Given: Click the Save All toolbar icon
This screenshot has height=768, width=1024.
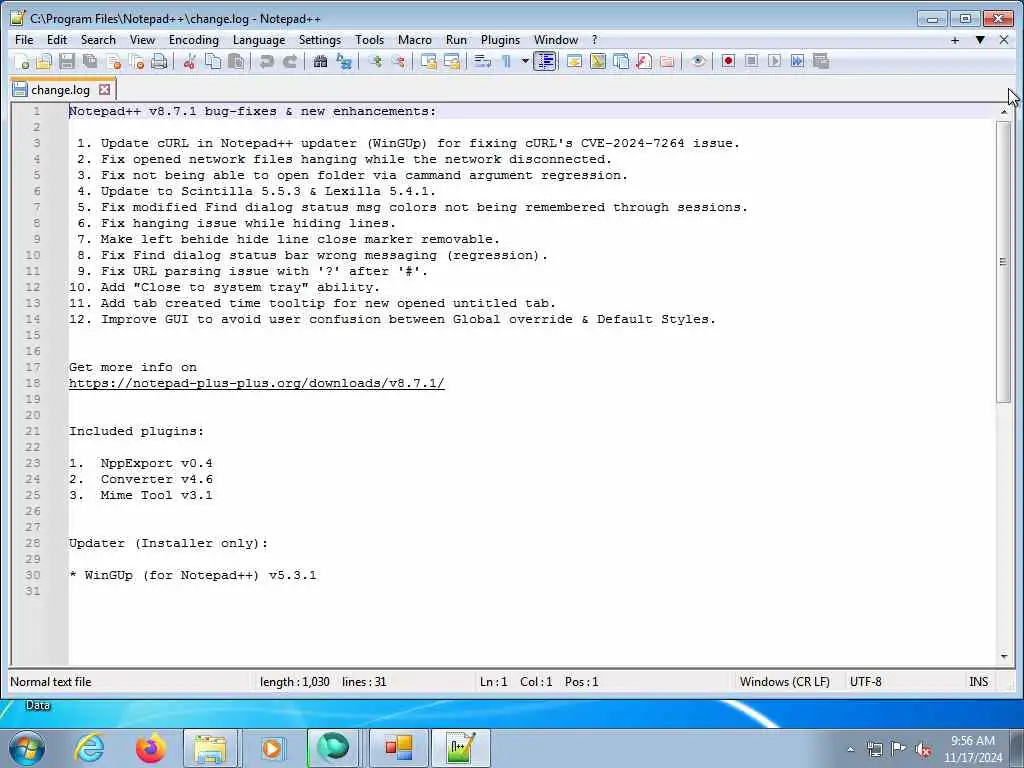Looking at the screenshot, I should [x=90, y=61].
